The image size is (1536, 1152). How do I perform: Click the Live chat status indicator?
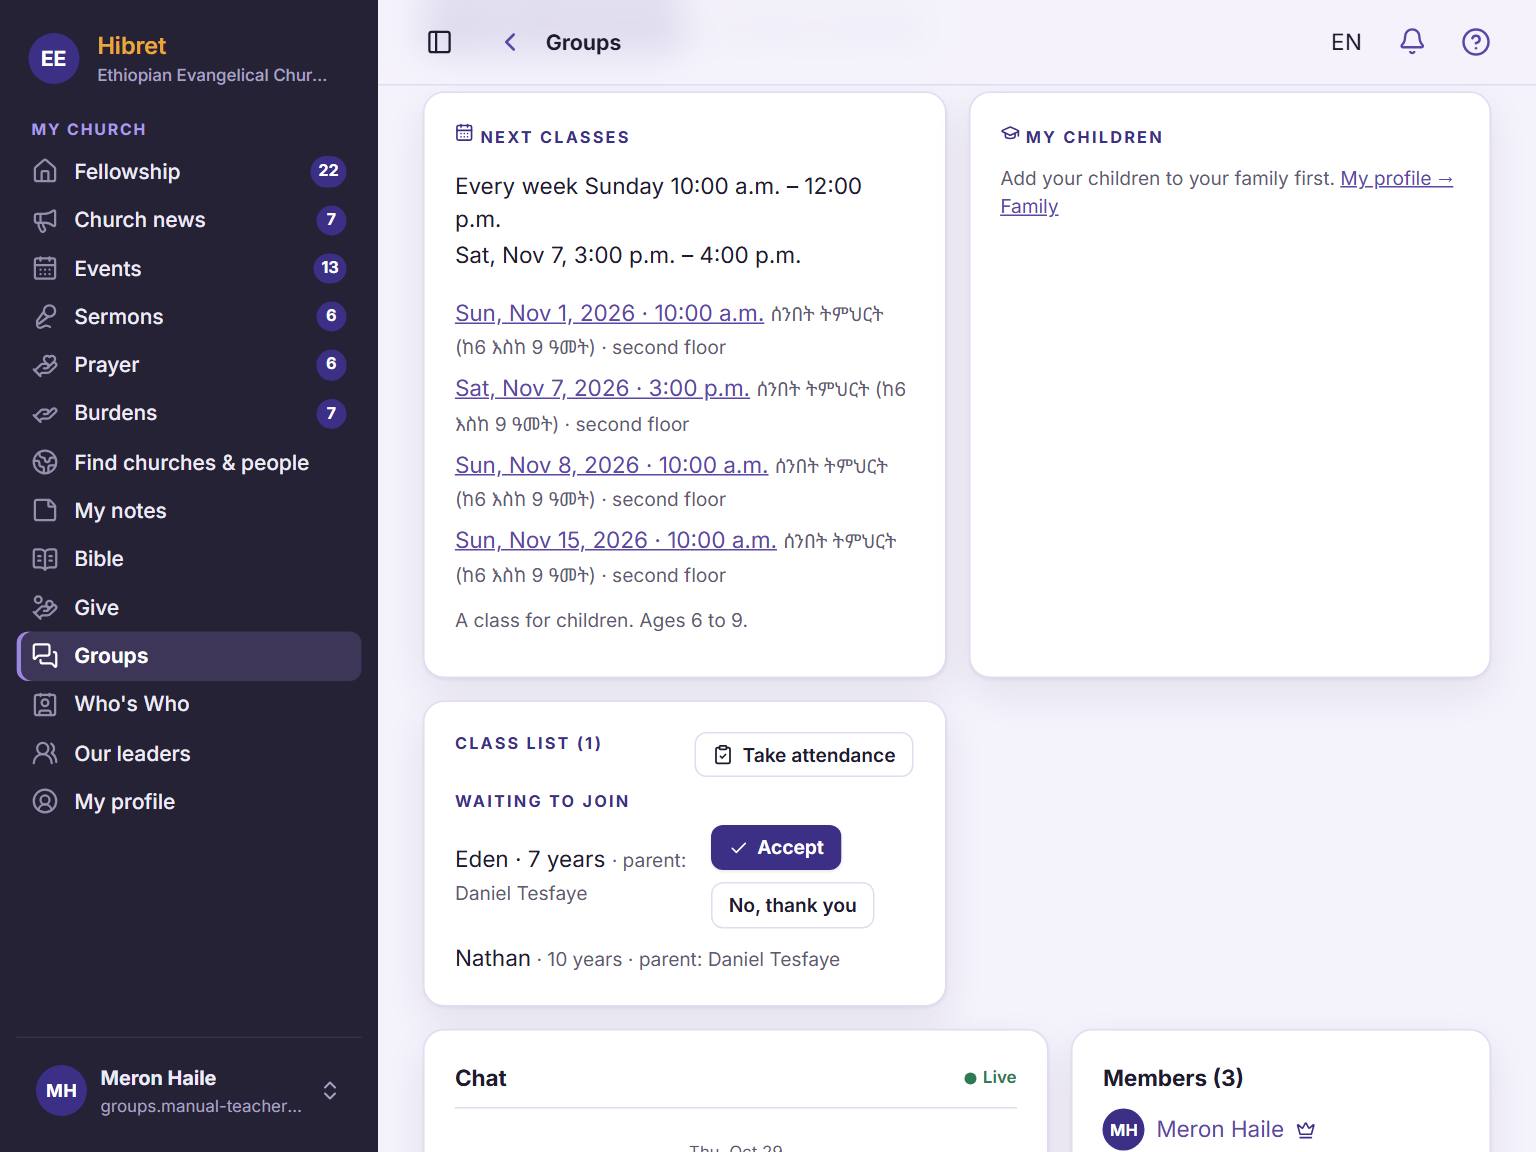(x=990, y=1077)
